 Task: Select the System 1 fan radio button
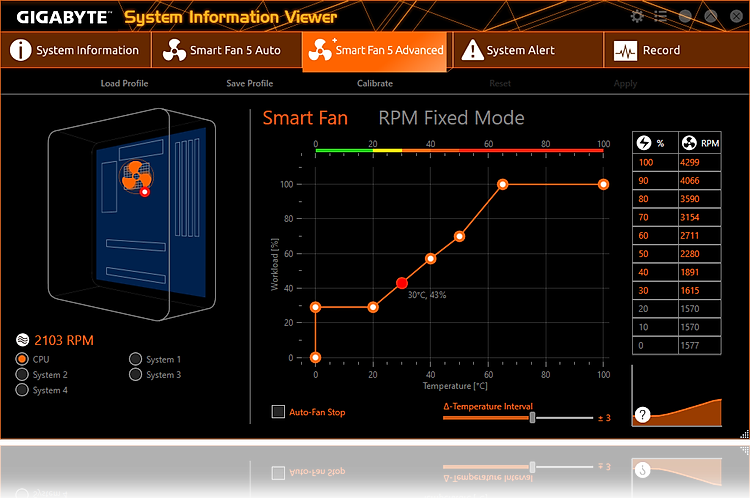click(x=135, y=359)
